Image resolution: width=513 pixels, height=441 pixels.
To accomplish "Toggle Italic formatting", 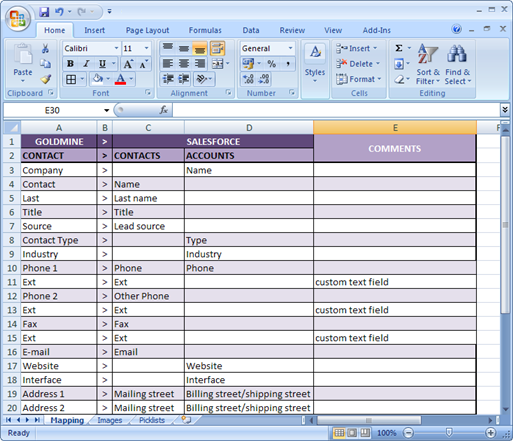I will point(86,63).
